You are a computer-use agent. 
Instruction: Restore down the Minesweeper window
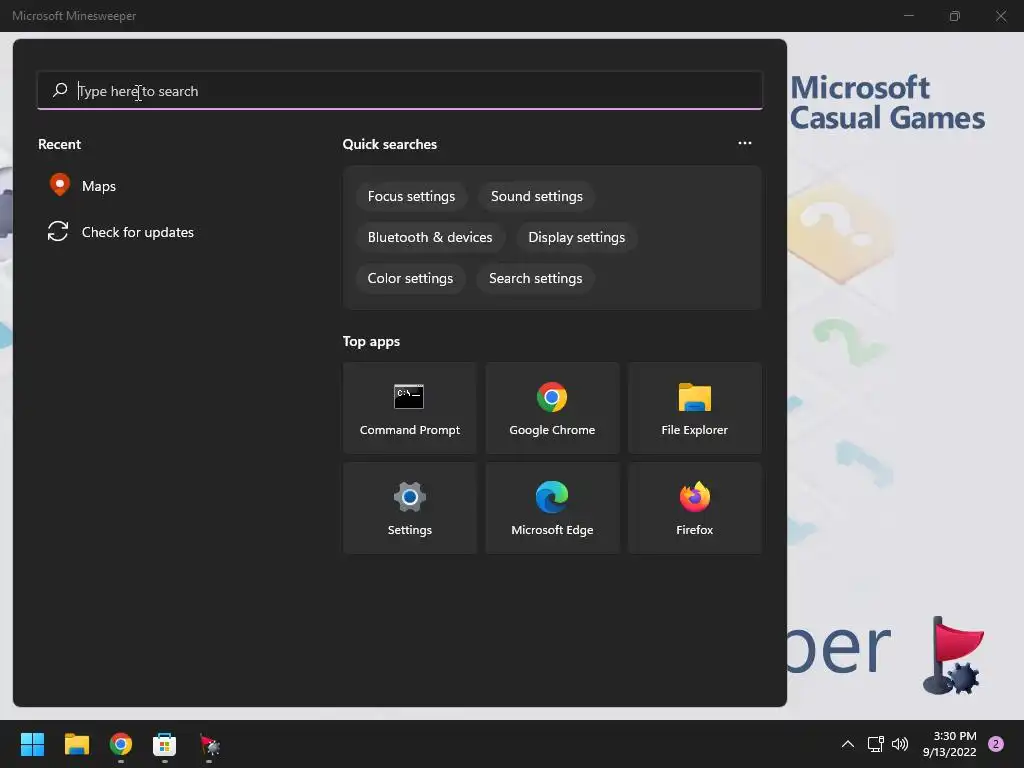(955, 16)
